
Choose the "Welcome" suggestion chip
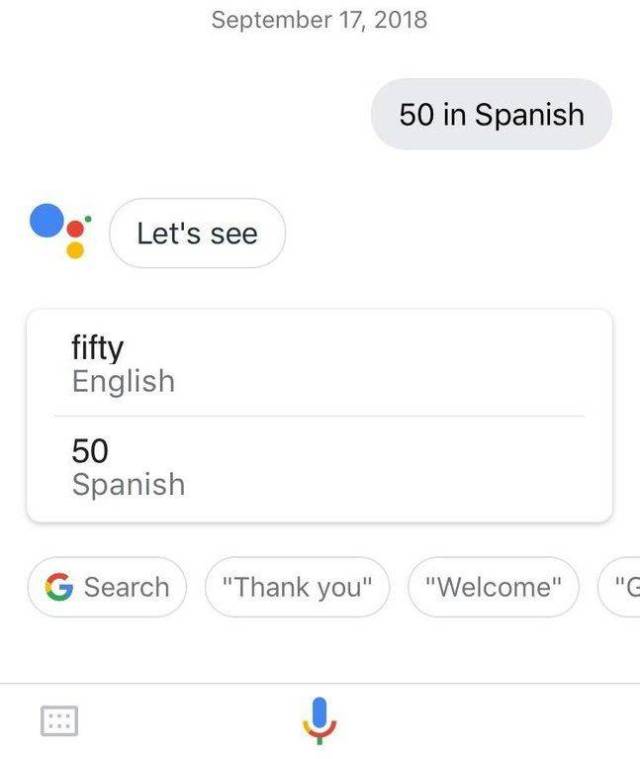click(x=493, y=587)
